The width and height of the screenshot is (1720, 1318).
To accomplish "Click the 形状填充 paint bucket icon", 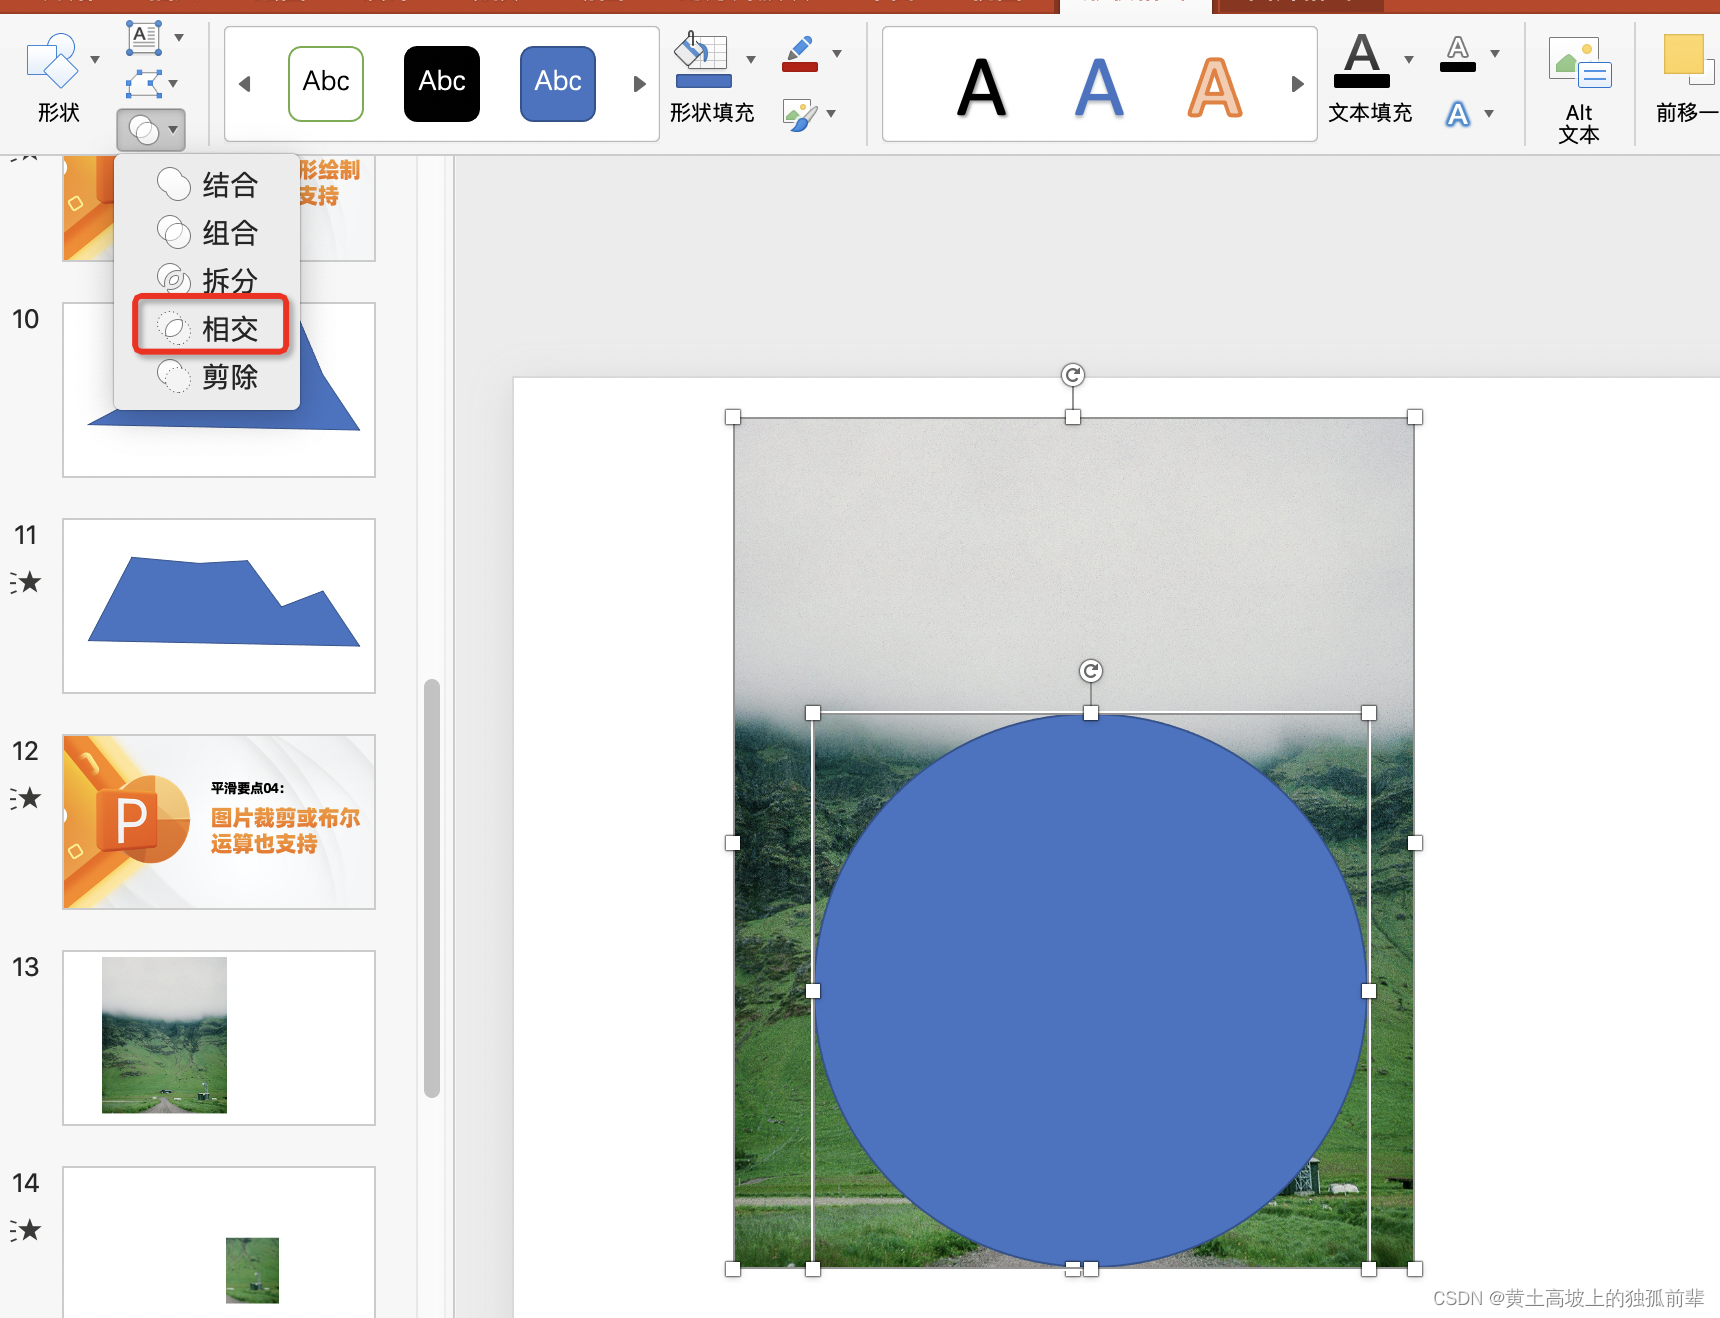I will [x=703, y=60].
